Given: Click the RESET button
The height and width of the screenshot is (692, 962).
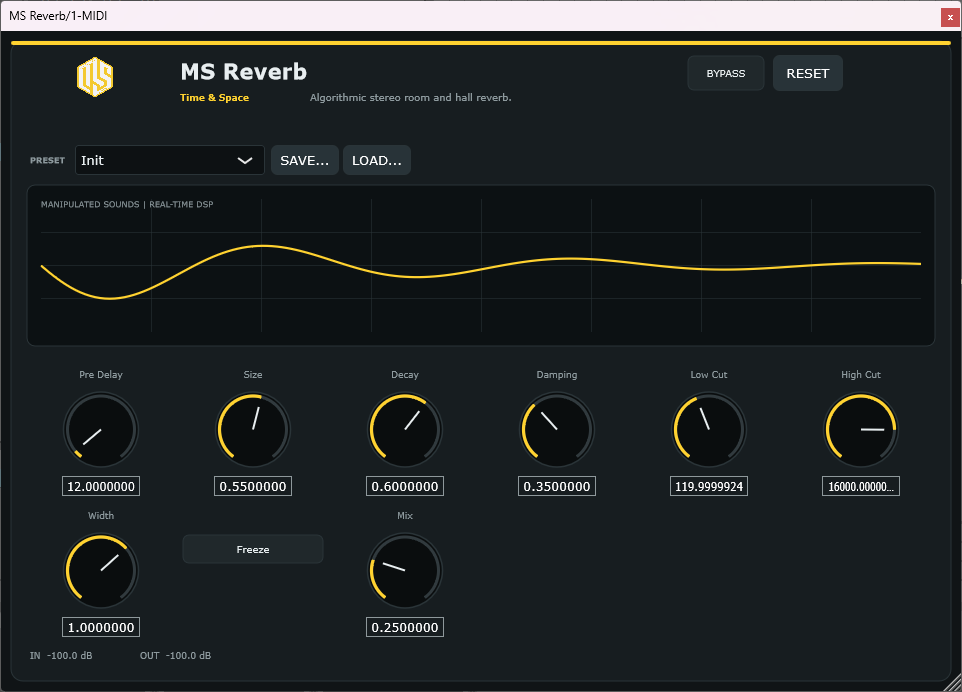Looking at the screenshot, I should [807, 73].
